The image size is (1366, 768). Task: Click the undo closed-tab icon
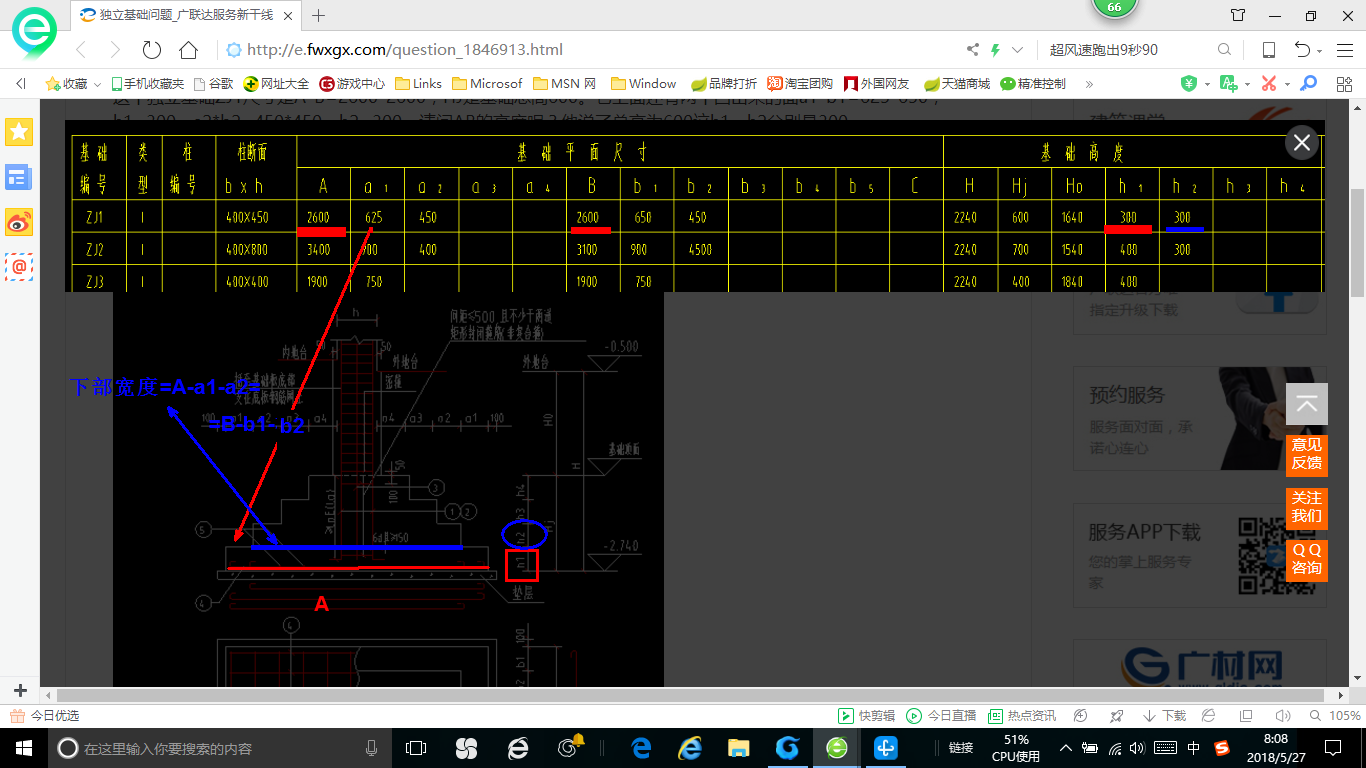tap(1302, 50)
